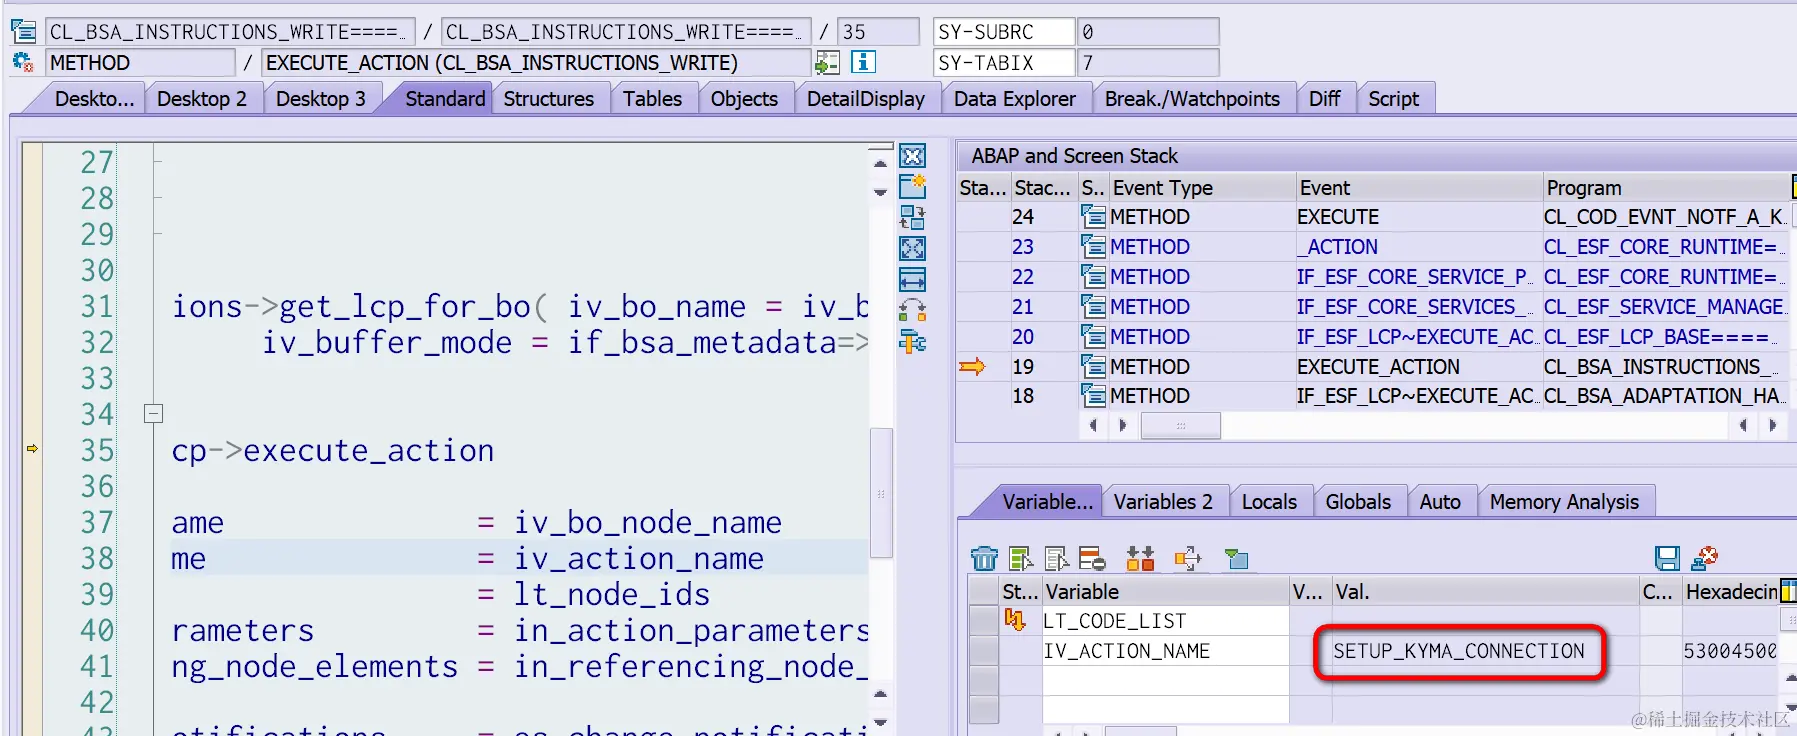1797x736 pixels.
Task: Click the floppy disk save icon
Action: [x=1667, y=558]
